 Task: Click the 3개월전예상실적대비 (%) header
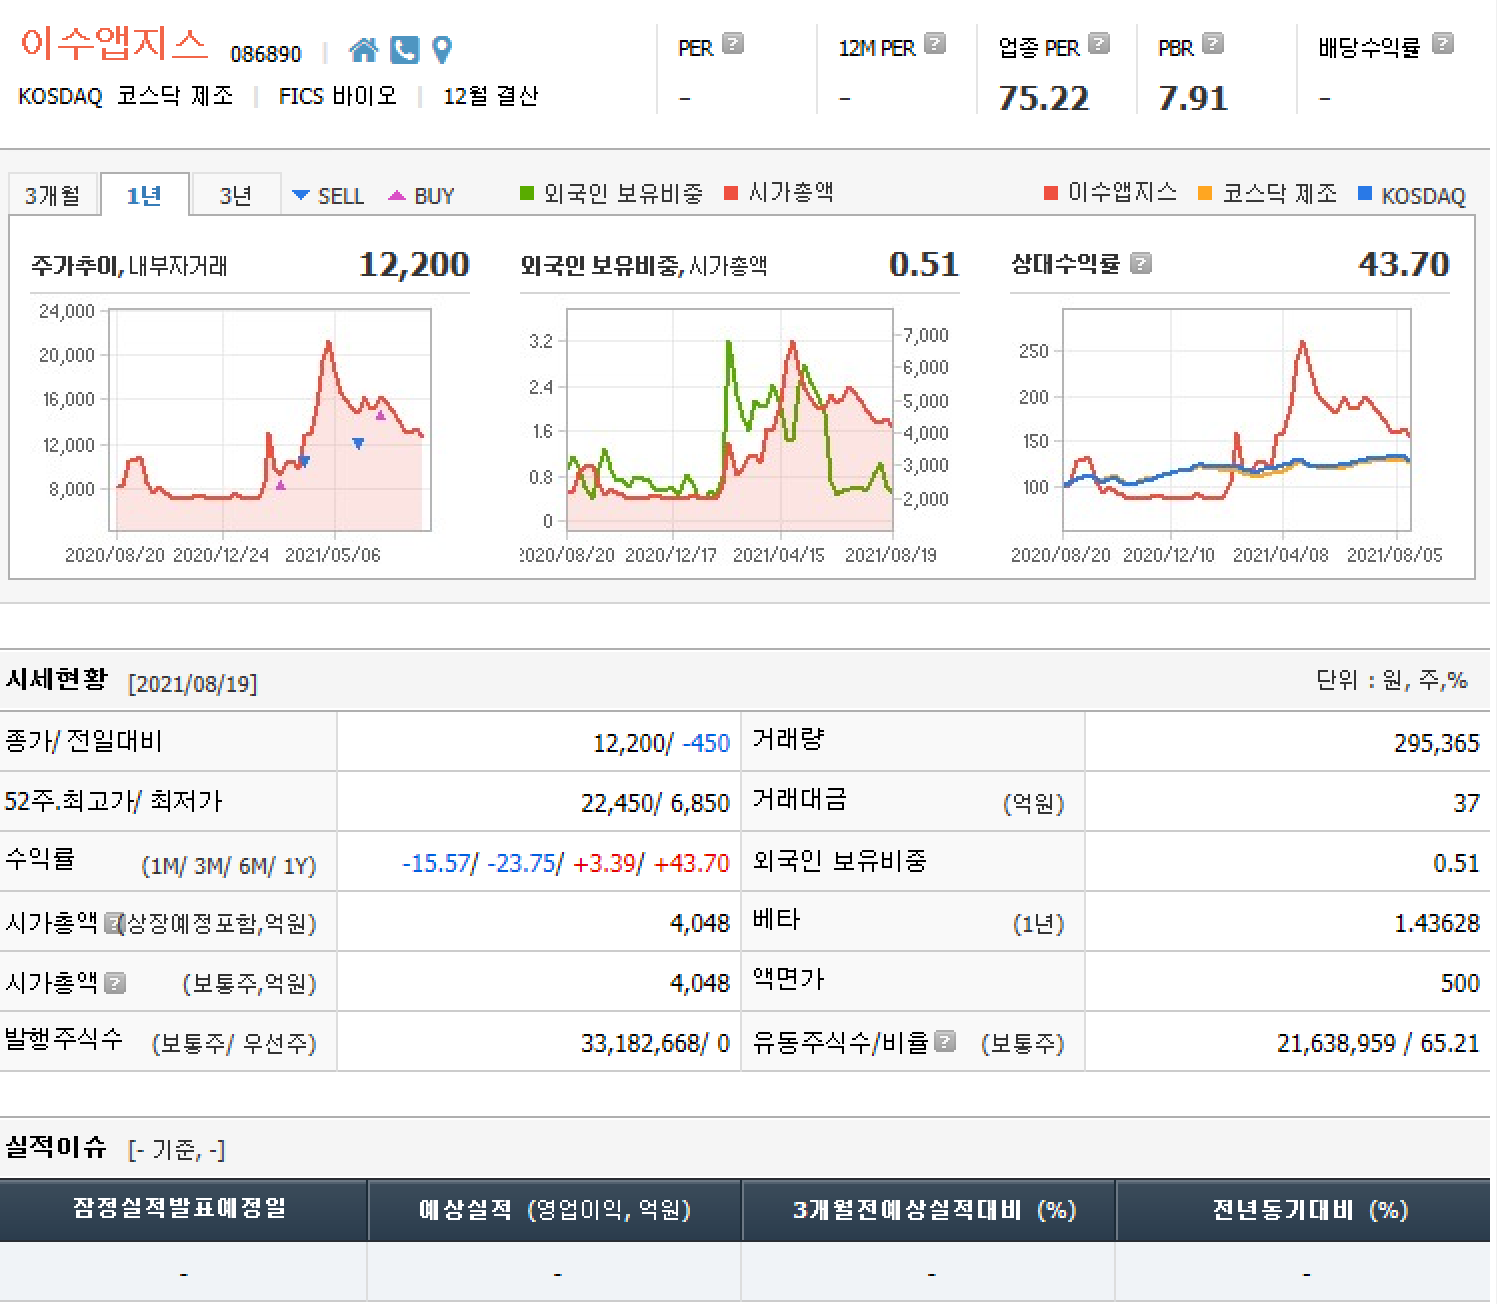(x=929, y=1210)
